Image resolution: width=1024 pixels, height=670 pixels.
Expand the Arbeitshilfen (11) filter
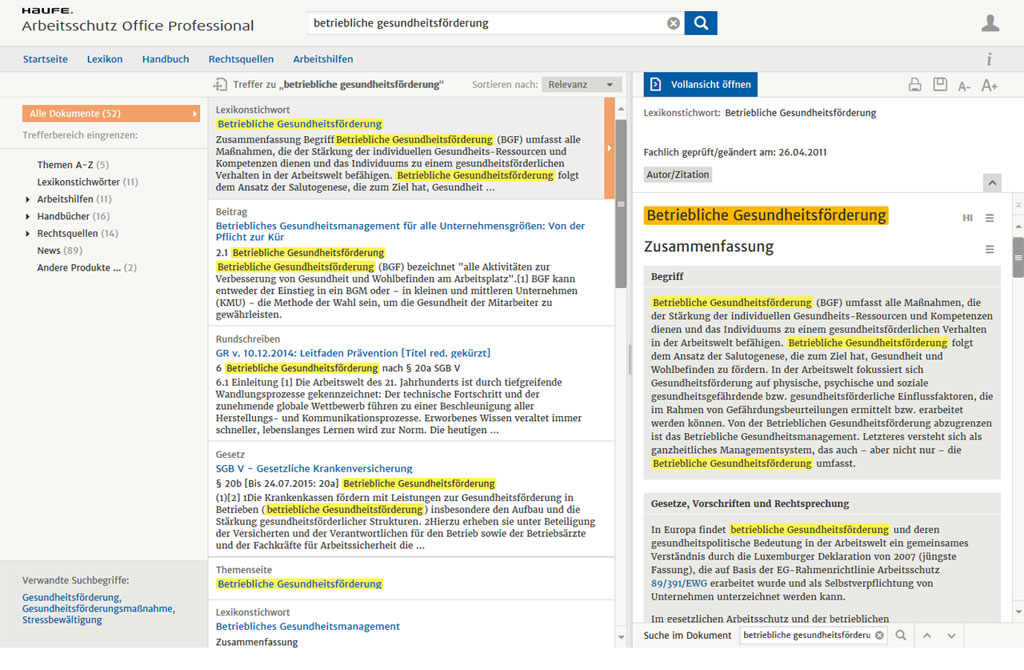[27, 199]
